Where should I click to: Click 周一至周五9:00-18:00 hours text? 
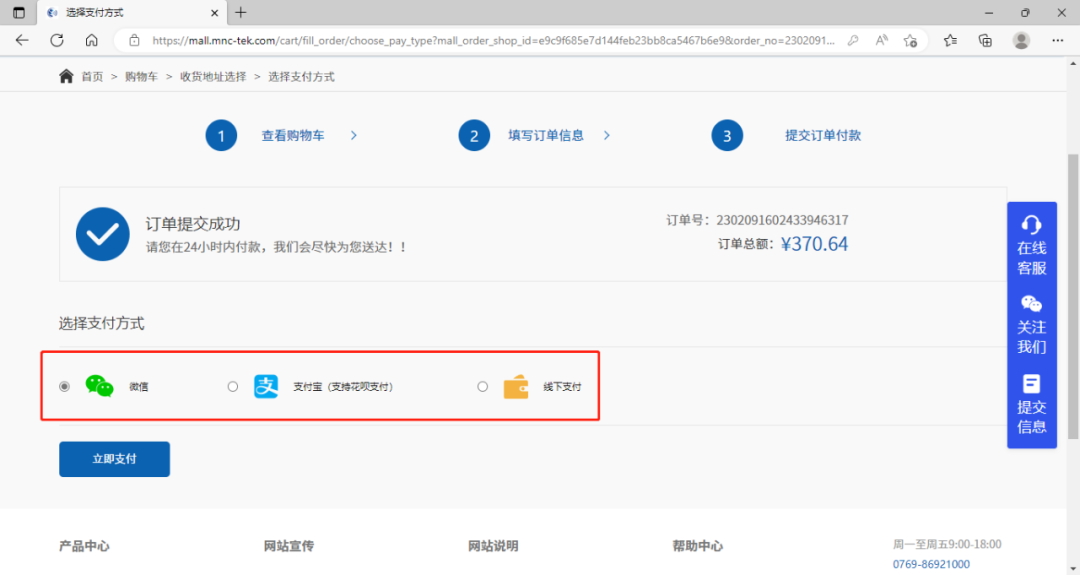tap(947, 544)
